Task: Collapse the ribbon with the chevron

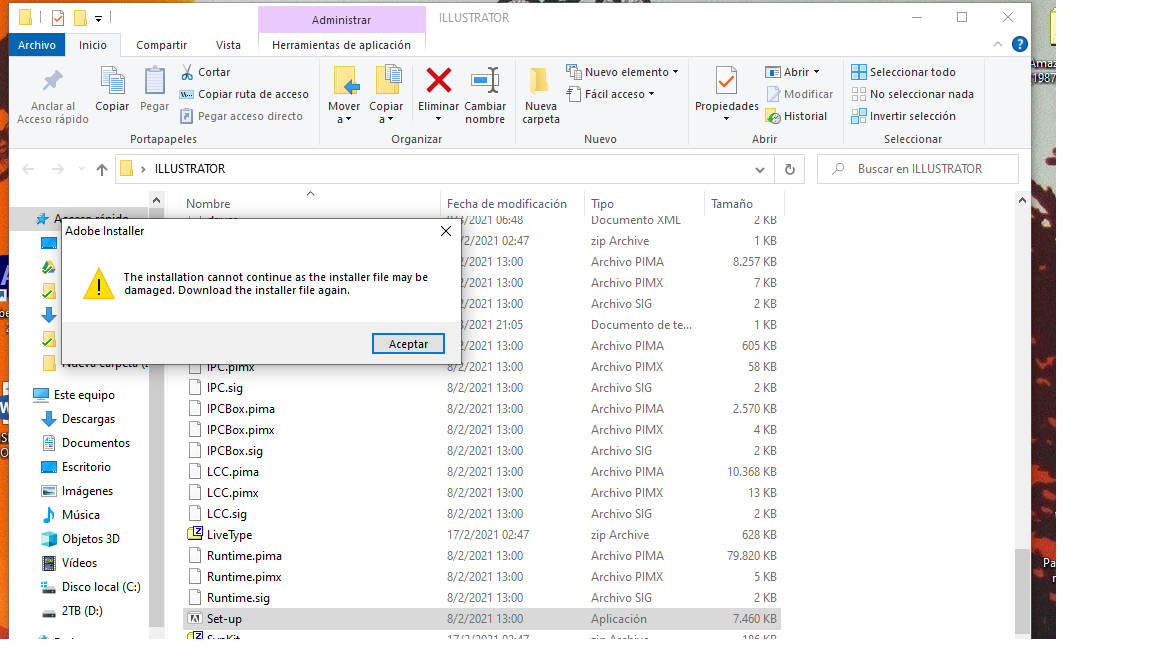Action: (998, 44)
